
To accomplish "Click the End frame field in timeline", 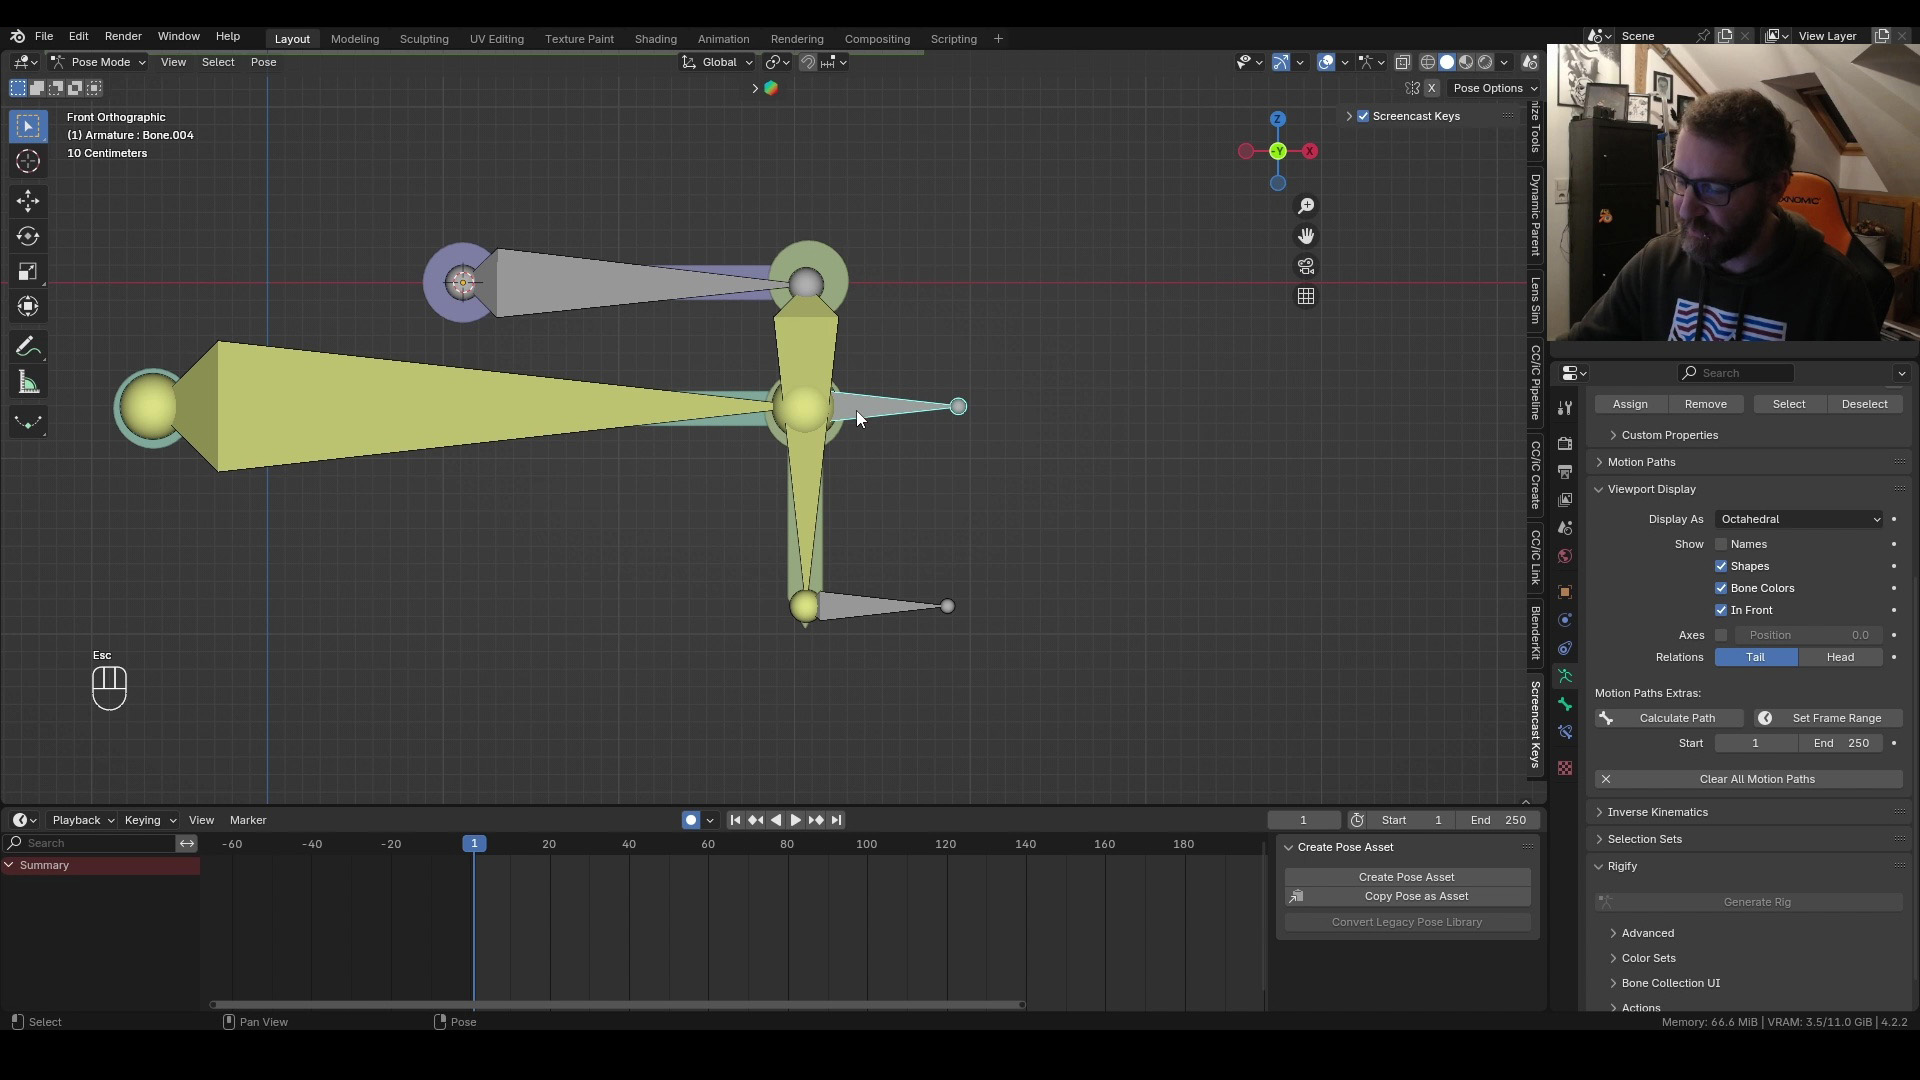I will [x=1498, y=820].
